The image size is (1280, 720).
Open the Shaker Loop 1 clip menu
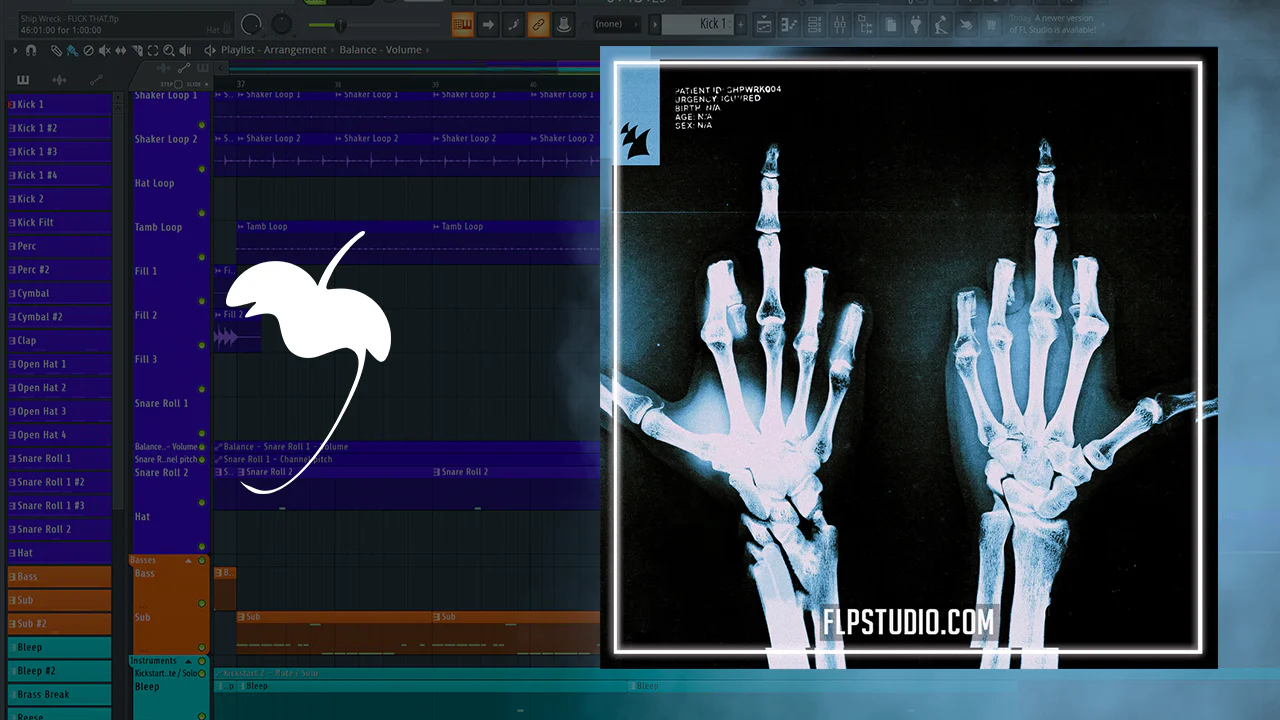(241, 95)
